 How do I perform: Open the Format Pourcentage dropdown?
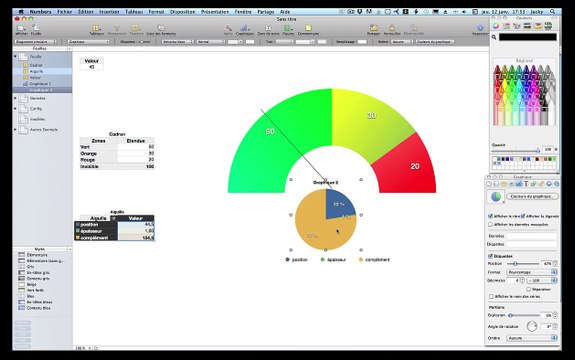tap(532, 272)
